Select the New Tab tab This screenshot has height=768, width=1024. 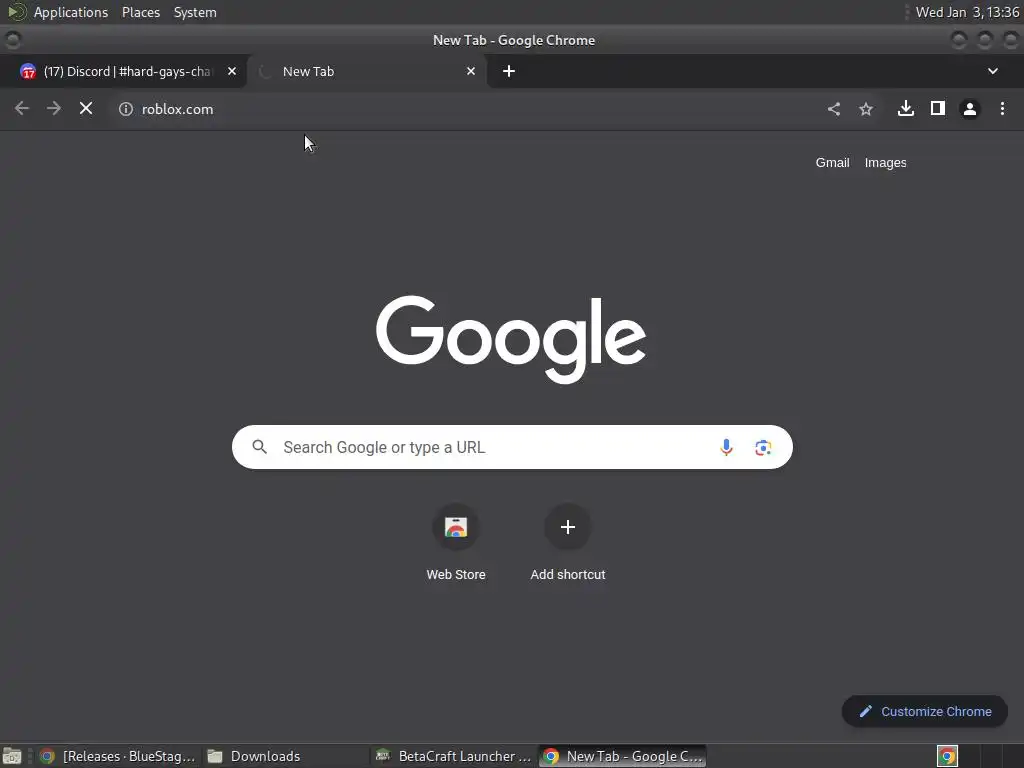[x=368, y=71]
